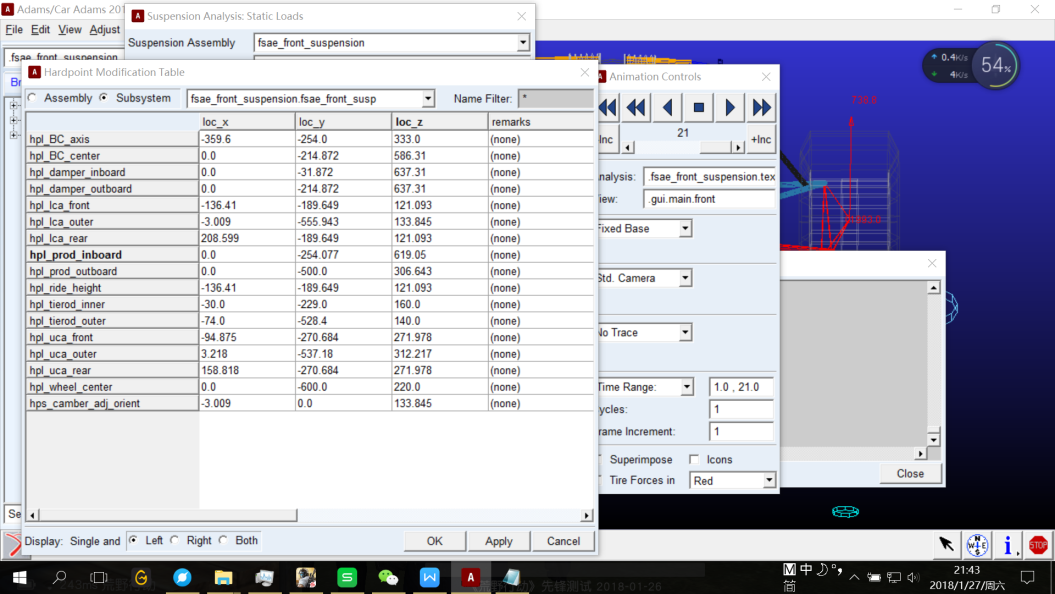Screen dimensions: 1055x594
Task: Click the Cycles input field
Action: [x=741, y=409]
